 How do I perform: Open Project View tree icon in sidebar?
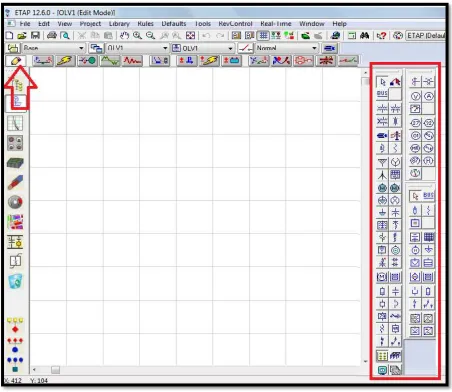point(18,85)
